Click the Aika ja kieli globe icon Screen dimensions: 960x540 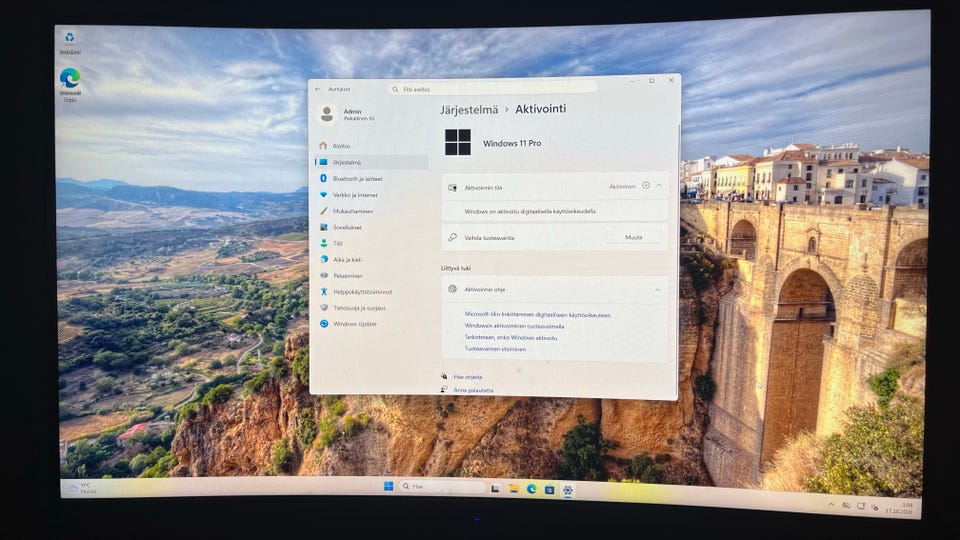[324, 260]
